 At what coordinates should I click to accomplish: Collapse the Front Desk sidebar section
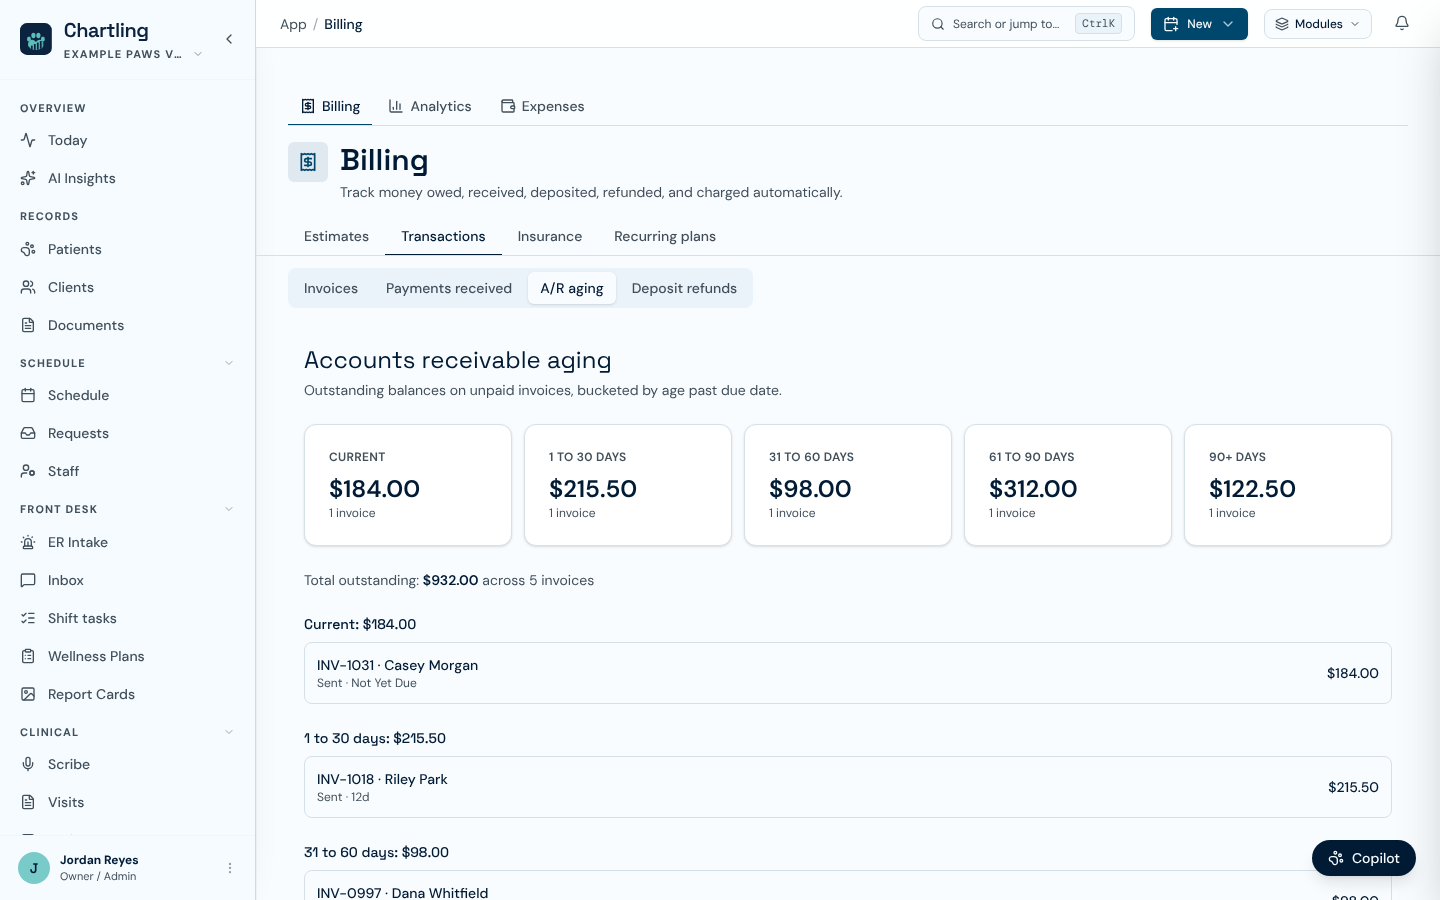pos(229,509)
